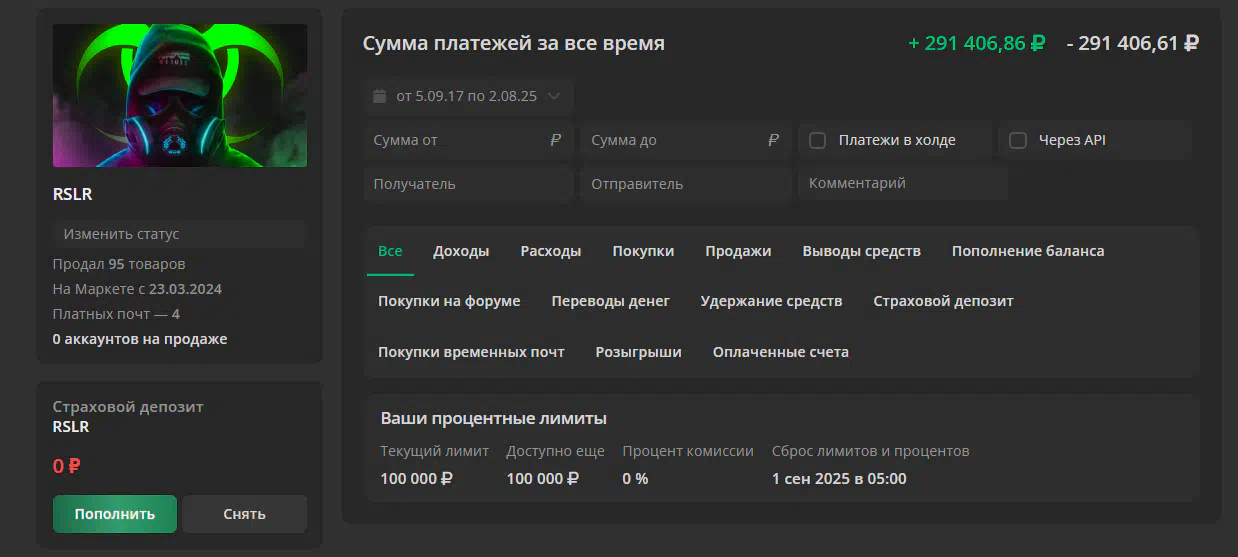Tick the Через API checkbox
Image resolution: width=1238 pixels, height=557 pixels.
click(x=1018, y=140)
